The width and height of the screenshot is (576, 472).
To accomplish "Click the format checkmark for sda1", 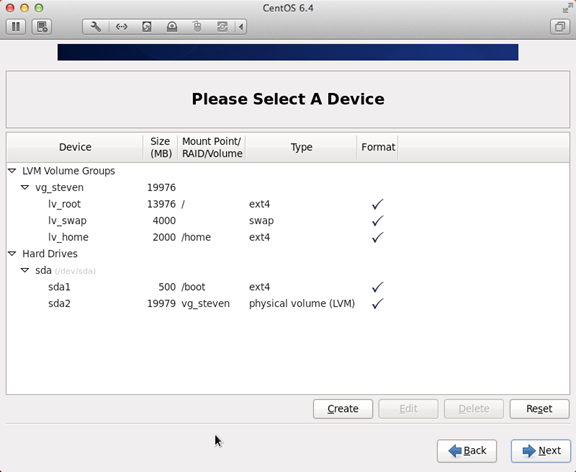I will coord(378,287).
